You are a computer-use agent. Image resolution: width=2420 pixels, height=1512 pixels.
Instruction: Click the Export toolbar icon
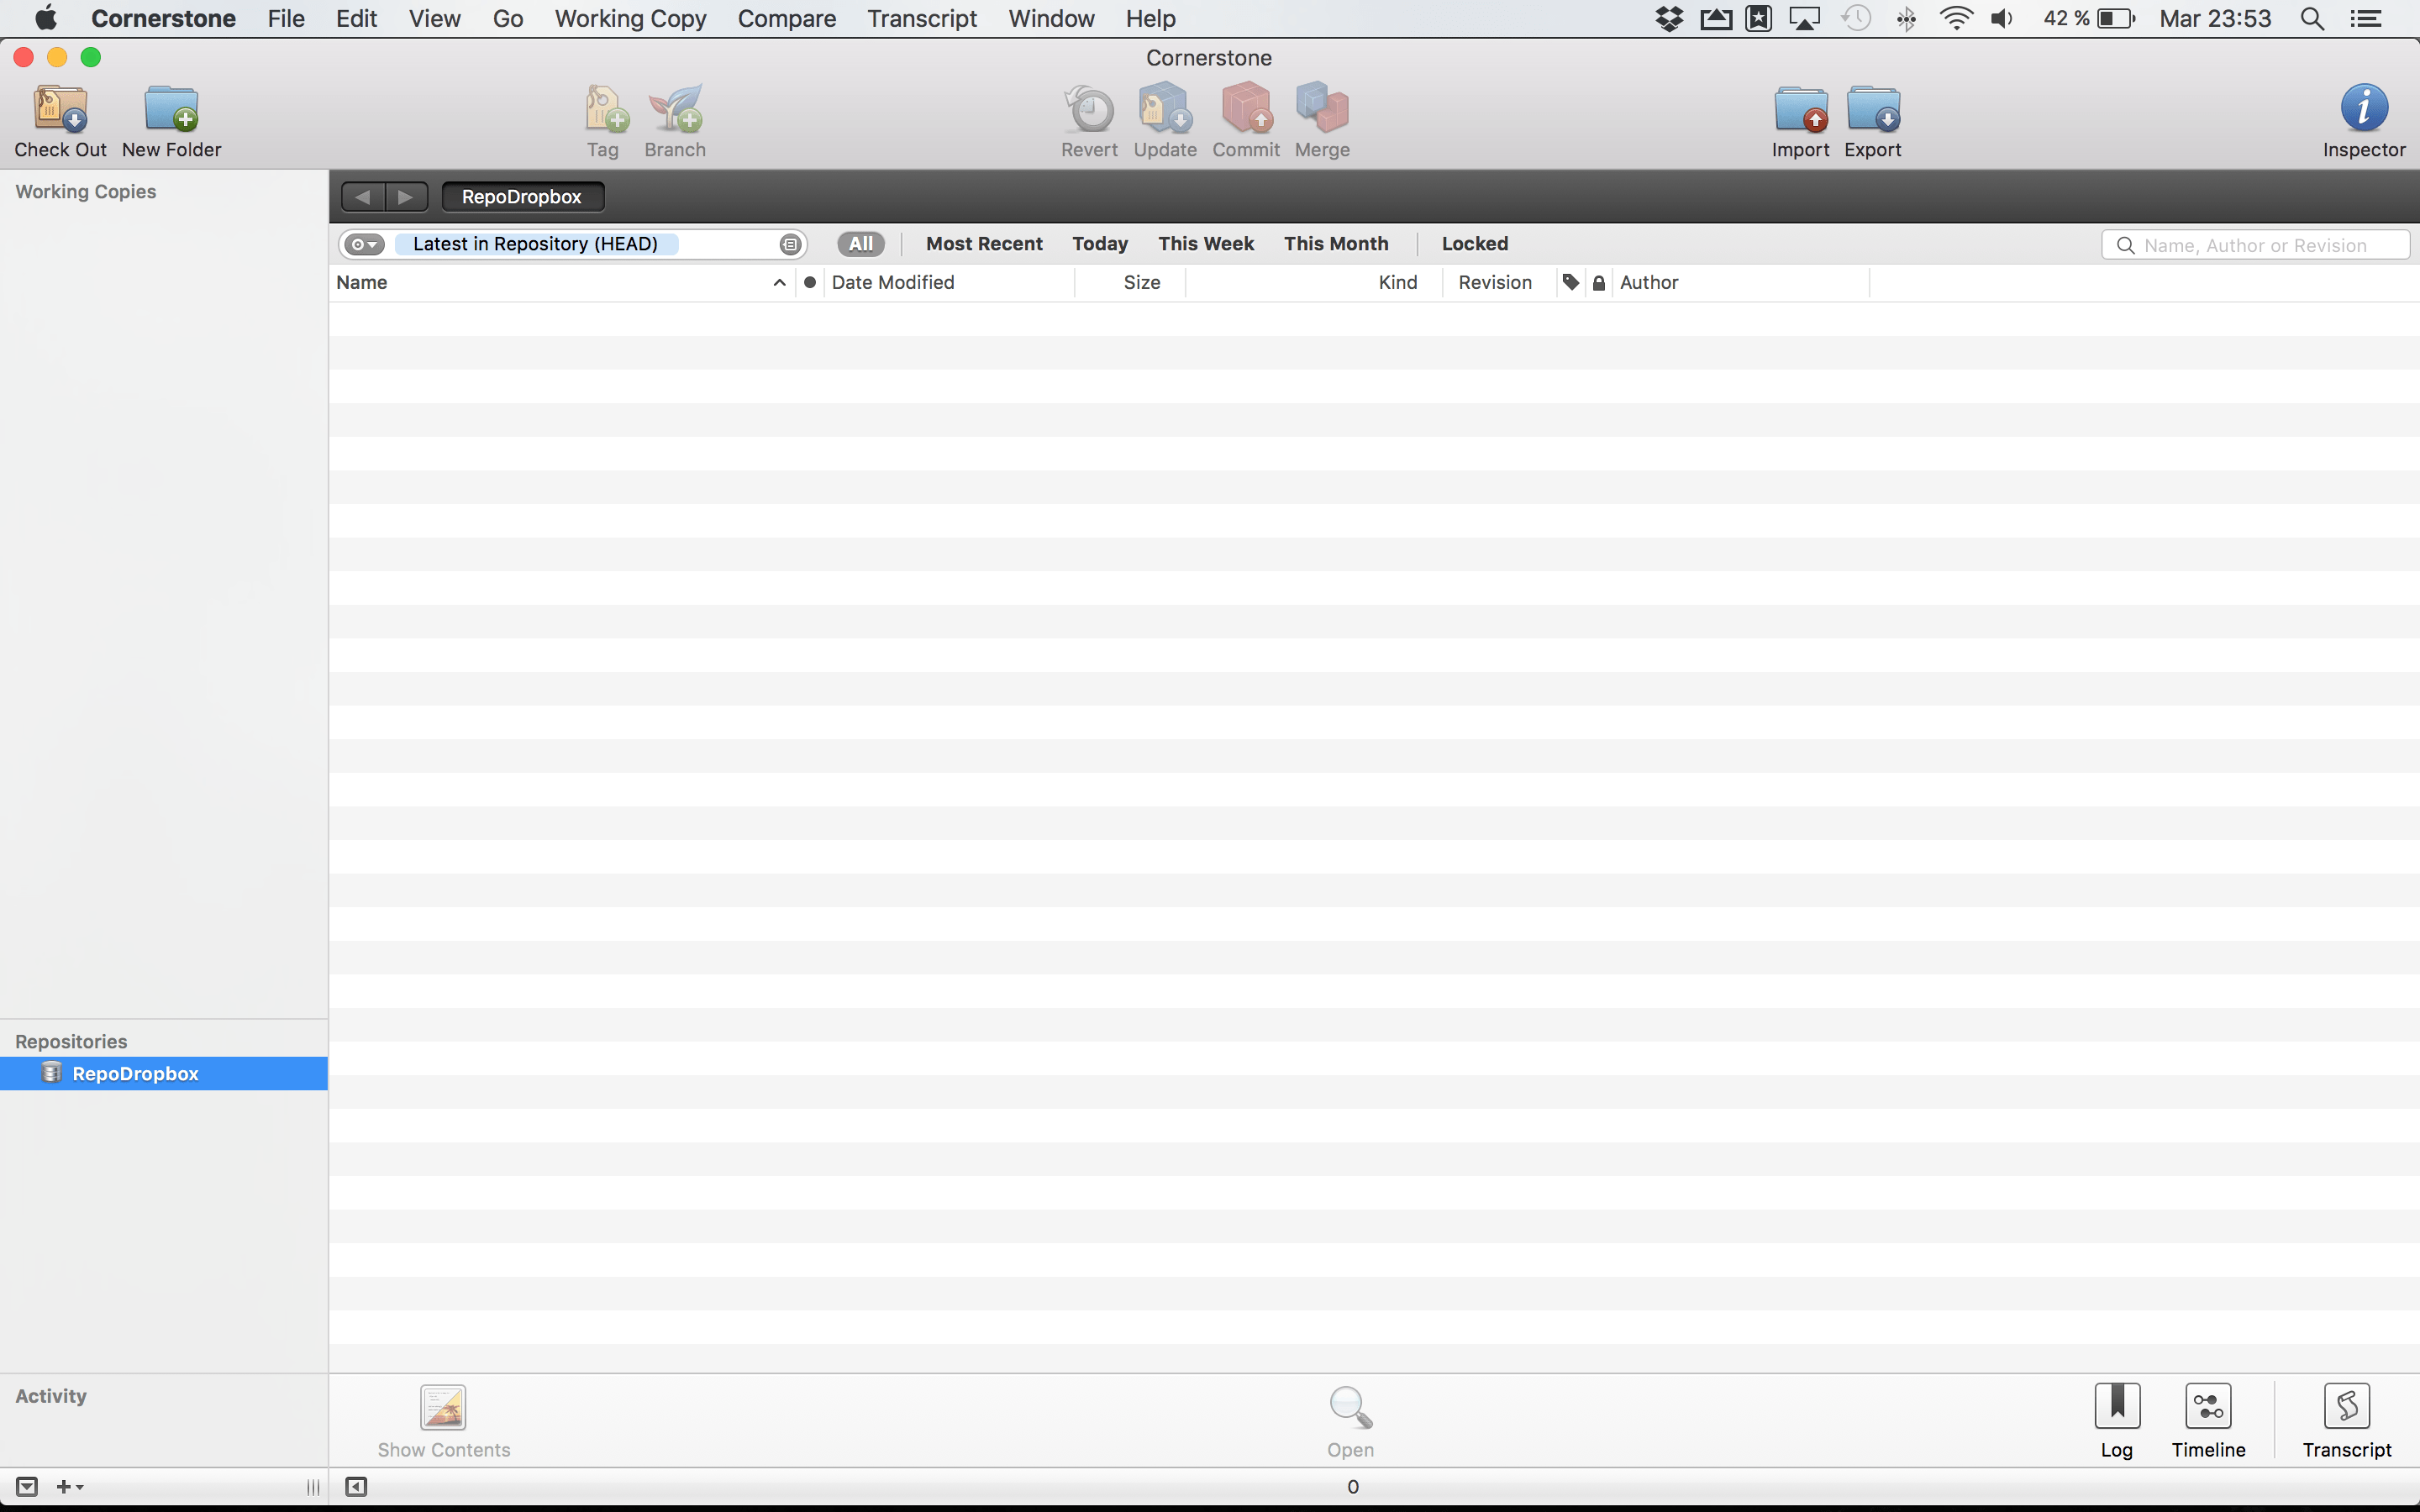click(x=1873, y=109)
